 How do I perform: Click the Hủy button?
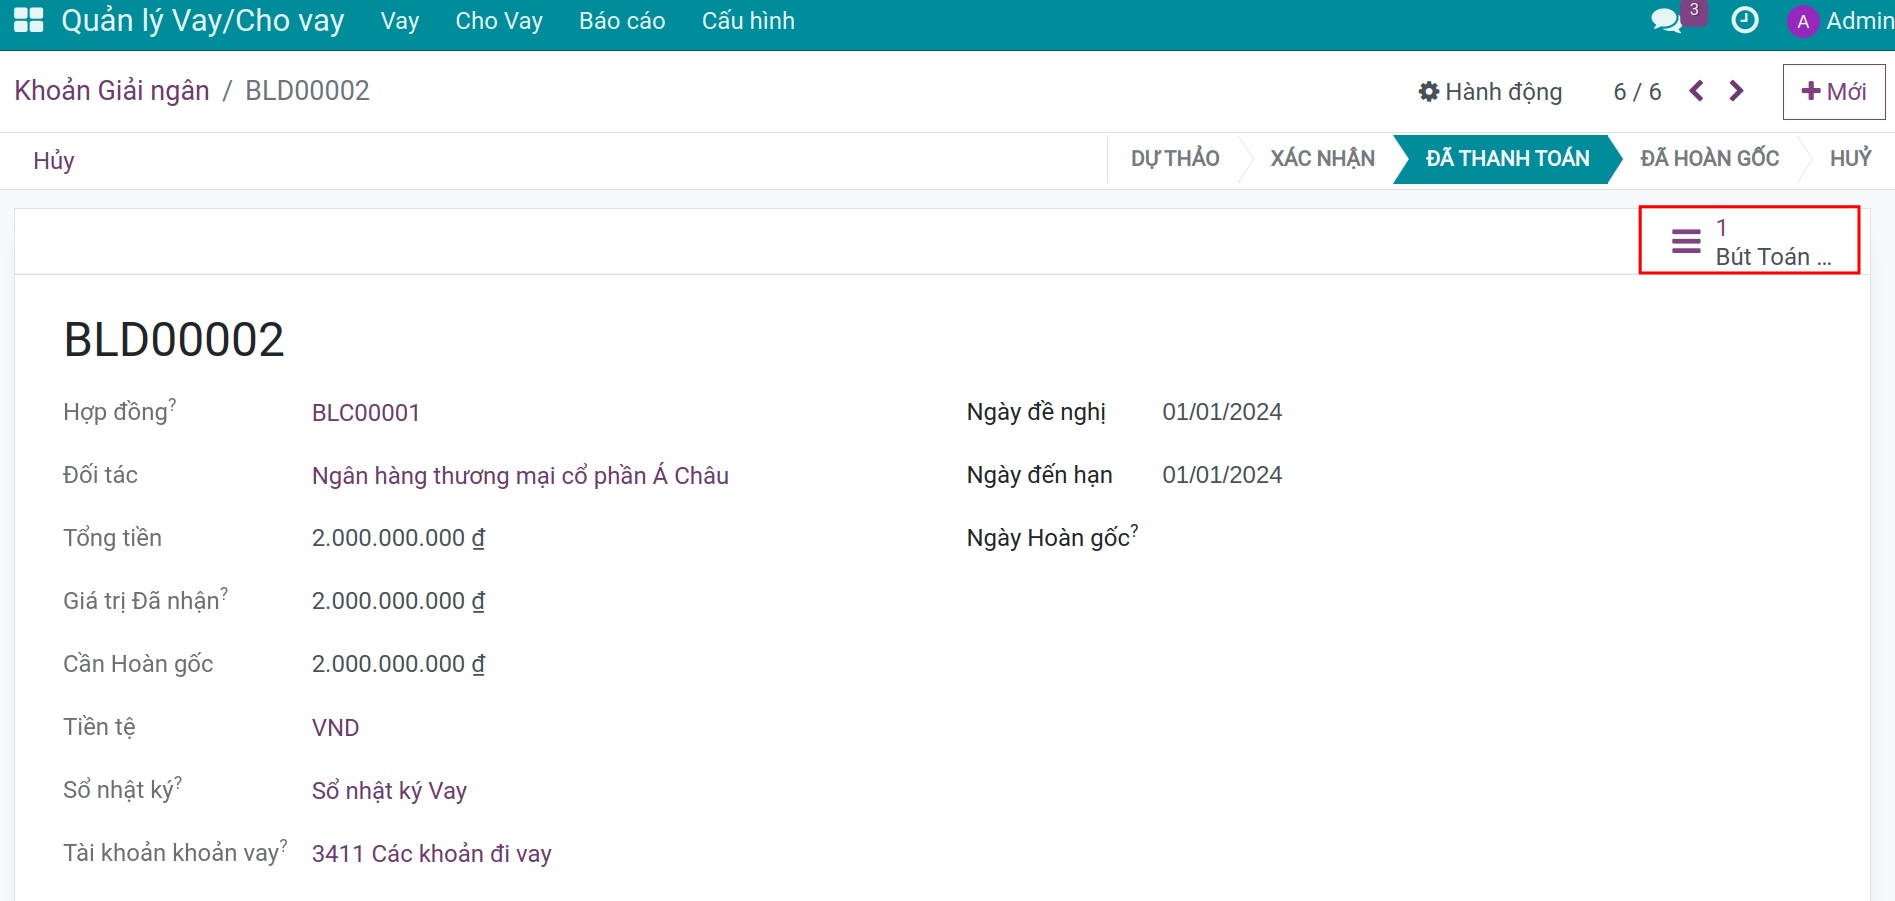tap(54, 161)
